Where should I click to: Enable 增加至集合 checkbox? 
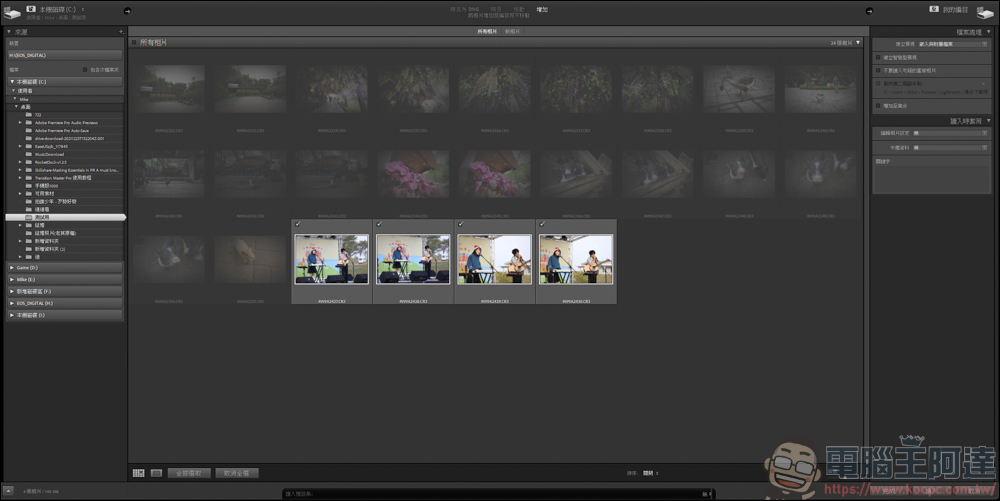tap(878, 106)
